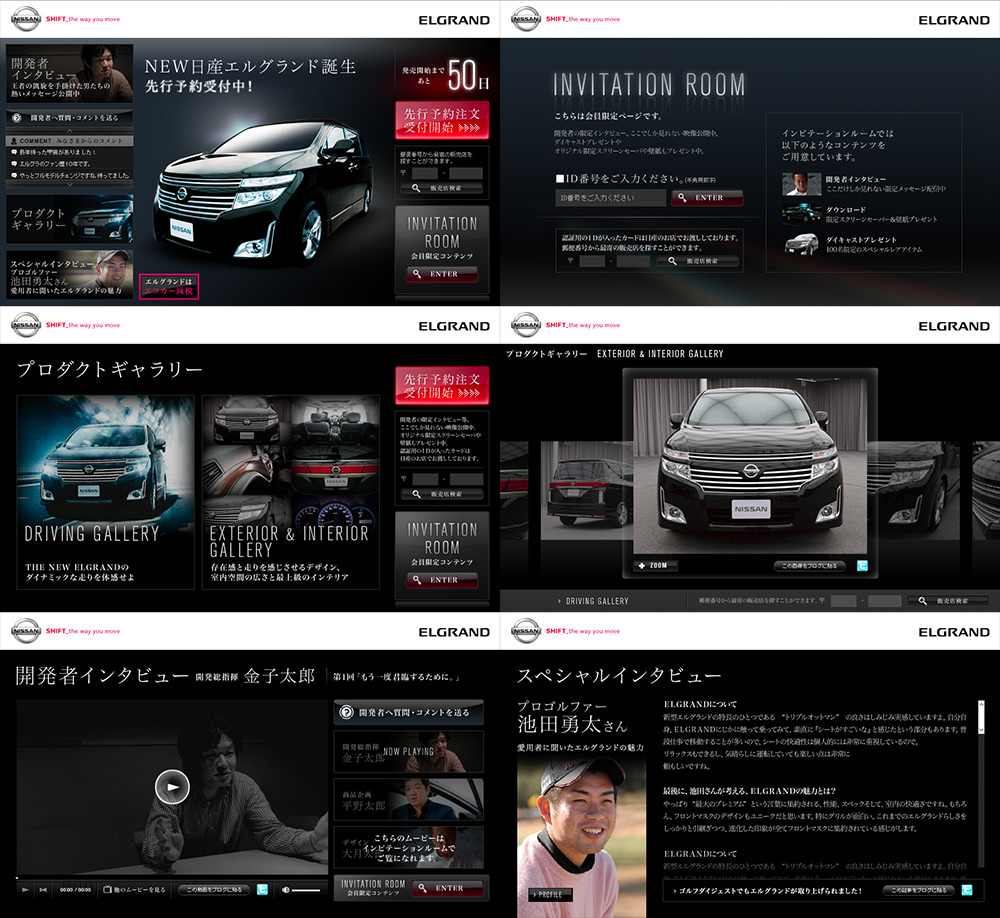Click the Twitter icon on the special interview page

pyautogui.click(x=967, y=890)
